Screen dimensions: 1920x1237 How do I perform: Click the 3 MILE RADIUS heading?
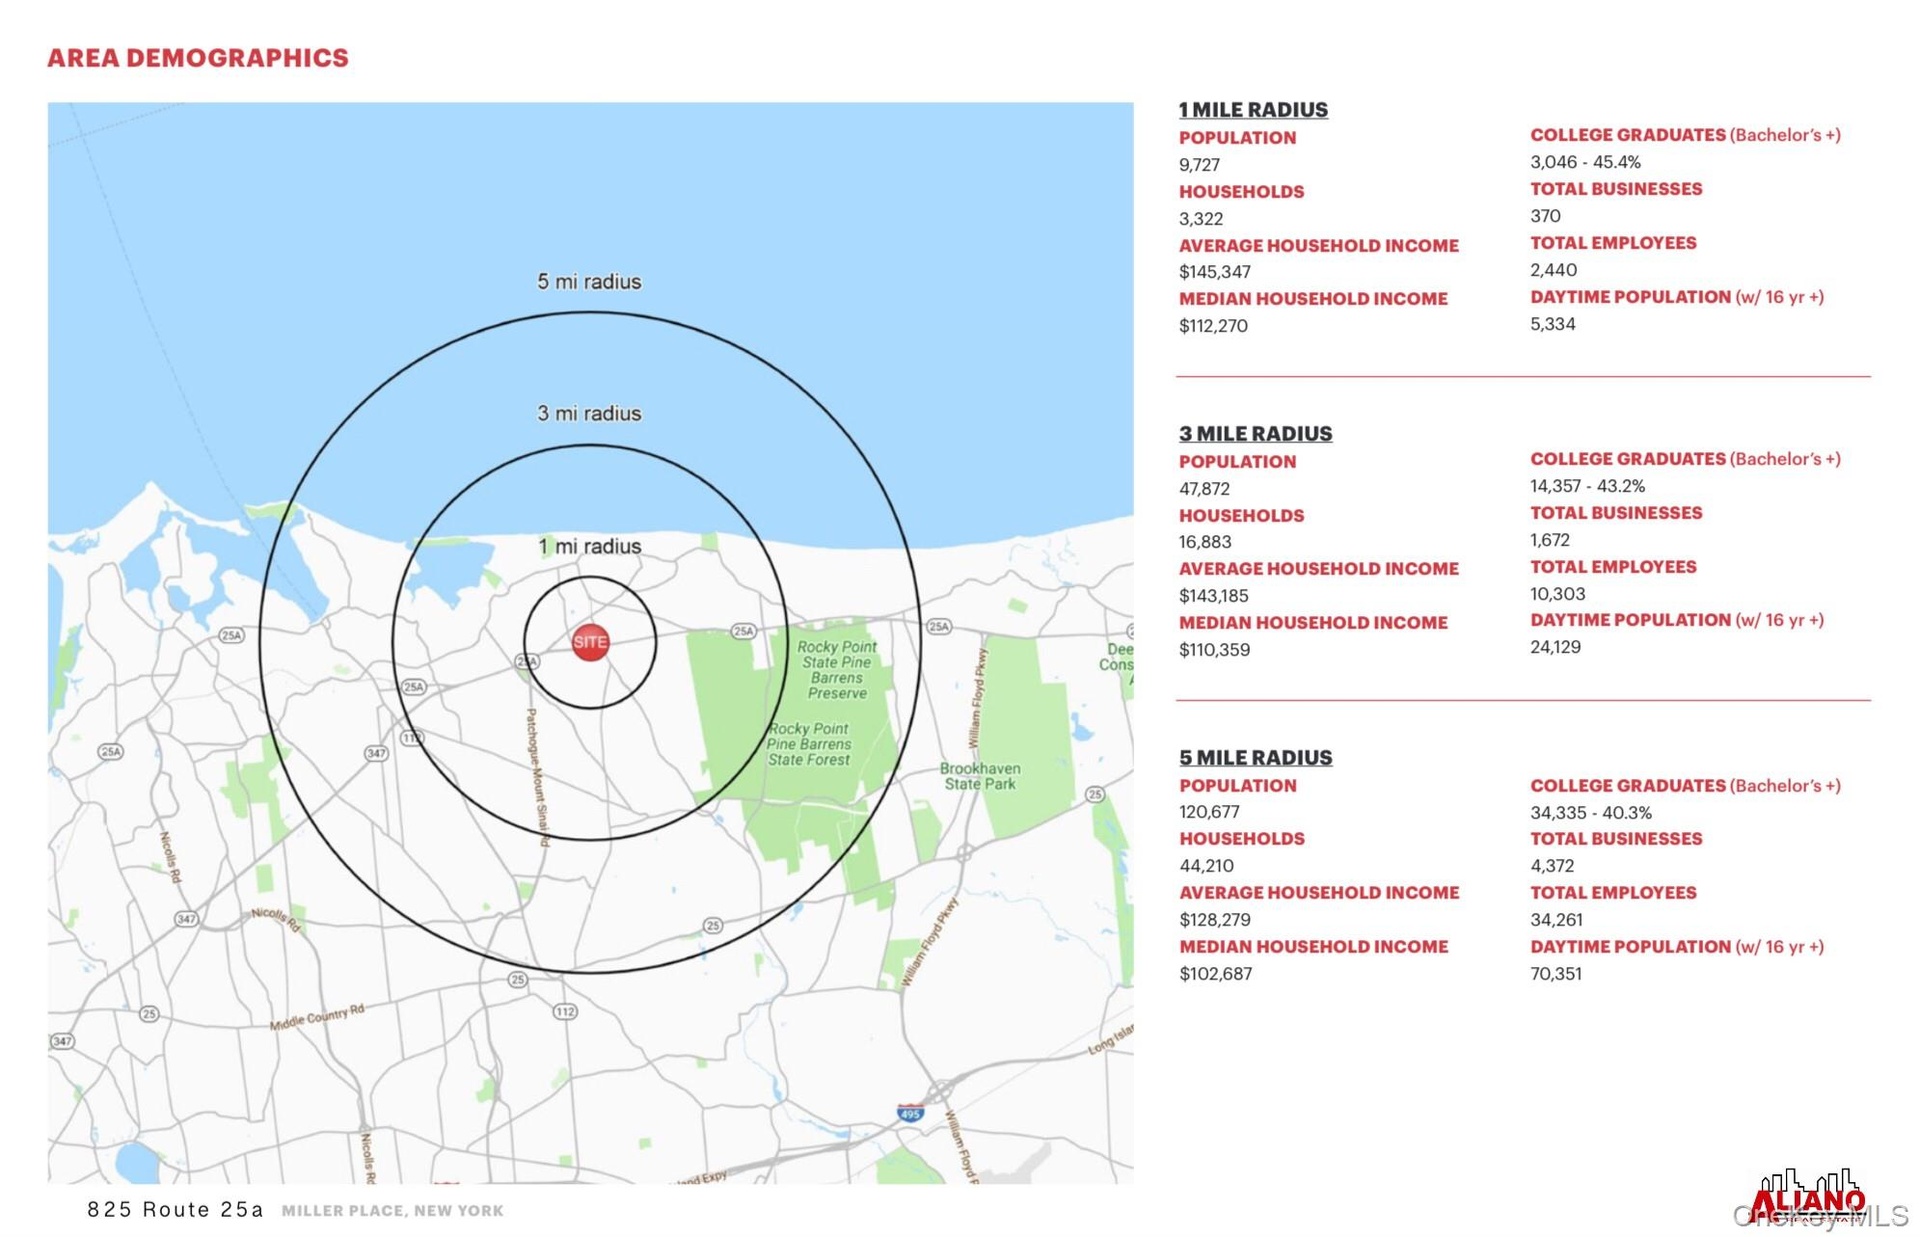coord(1255,434)
